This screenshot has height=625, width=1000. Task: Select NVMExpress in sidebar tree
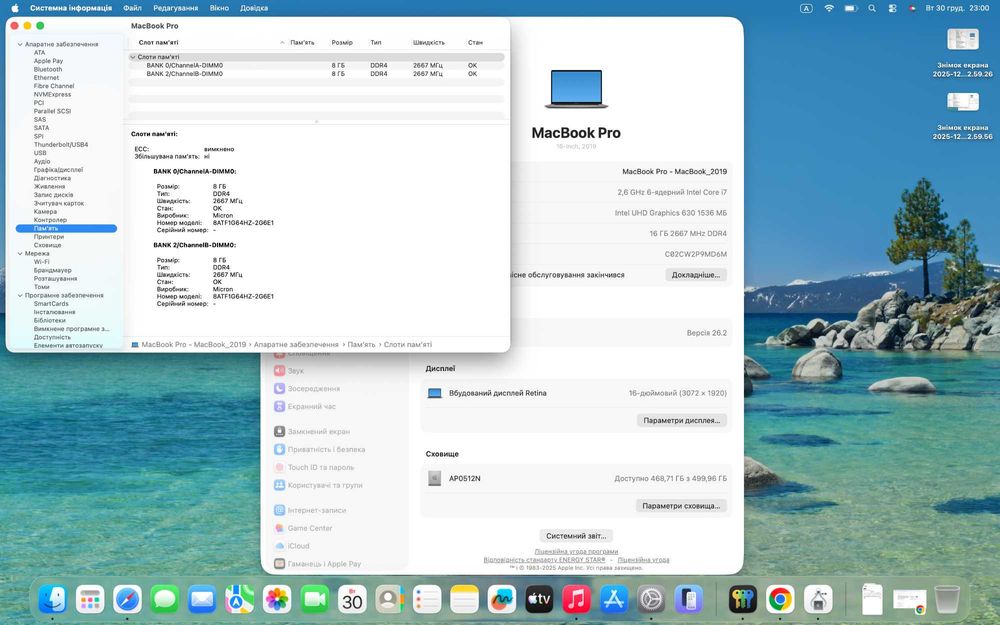[52, 94]
